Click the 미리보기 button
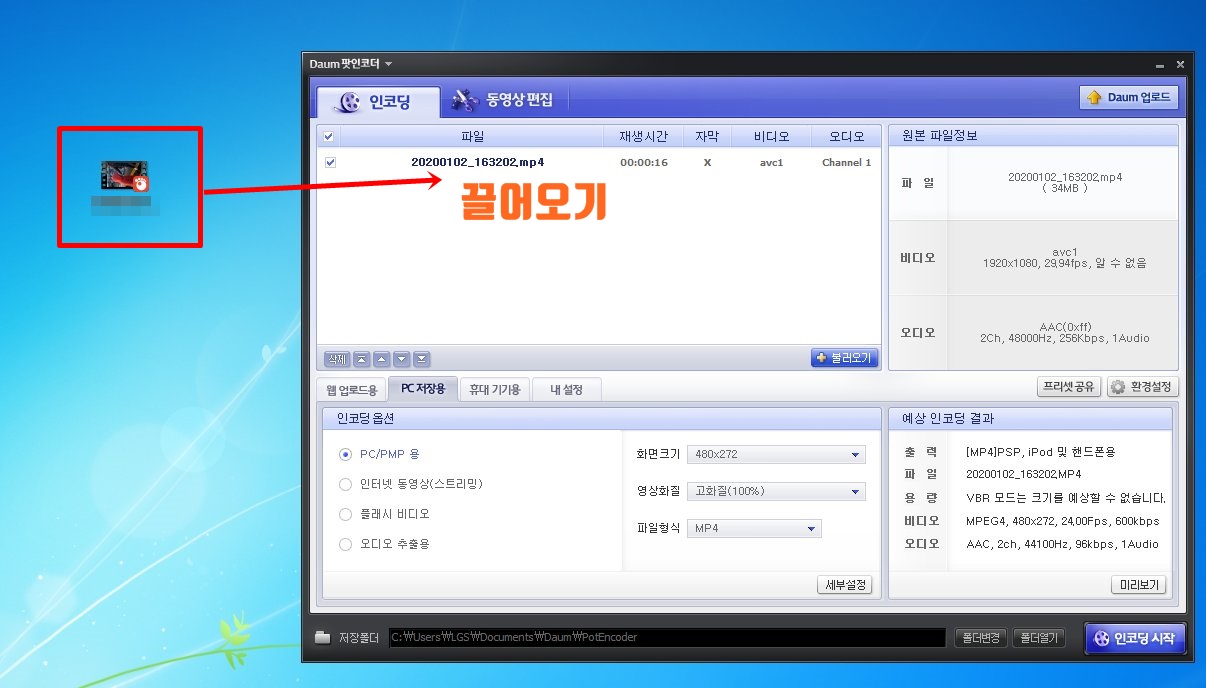The height and width of the screenshot is (688, 1206). point(1139,585)
